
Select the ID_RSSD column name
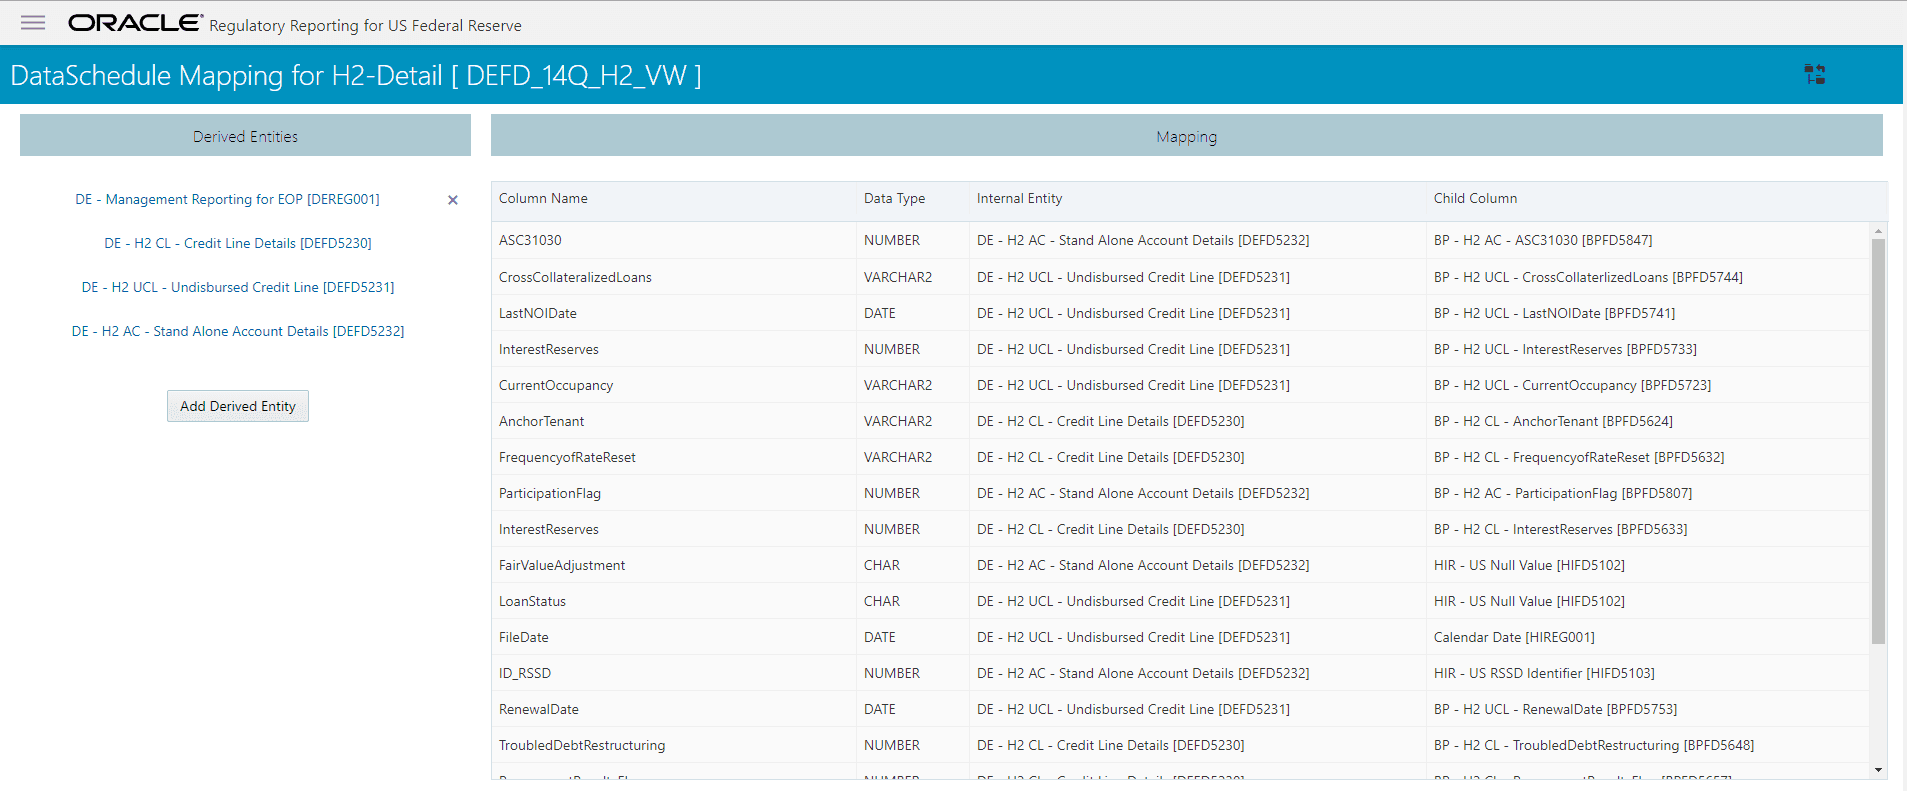coord(525,673)
